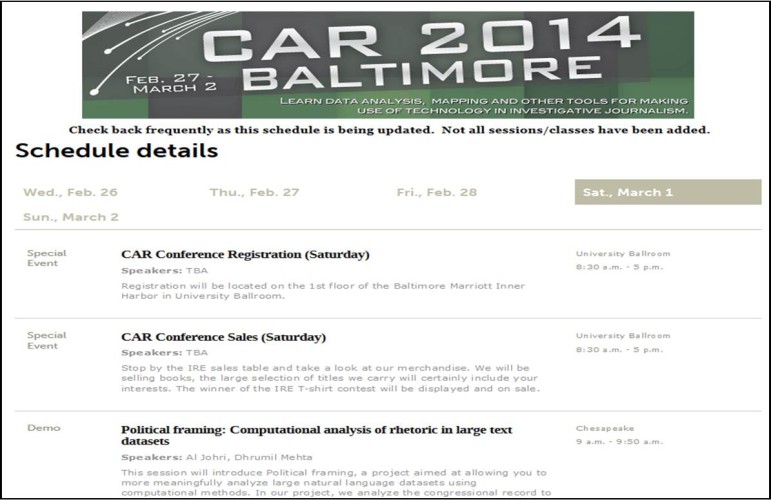Screen dimensions: 771x500
Task: Click the Sales event 8:30 a.m. time
Action: [x=620, y=350]
